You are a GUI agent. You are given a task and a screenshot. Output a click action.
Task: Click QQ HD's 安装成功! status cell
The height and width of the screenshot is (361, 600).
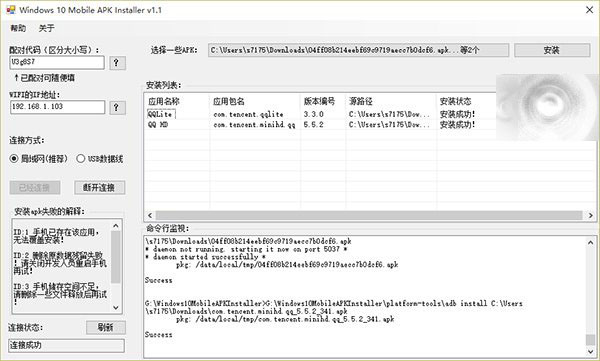457,124
